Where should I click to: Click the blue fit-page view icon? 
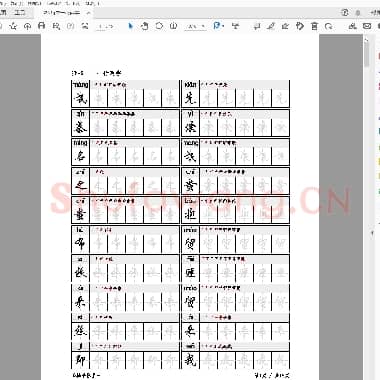coord(217,26)
